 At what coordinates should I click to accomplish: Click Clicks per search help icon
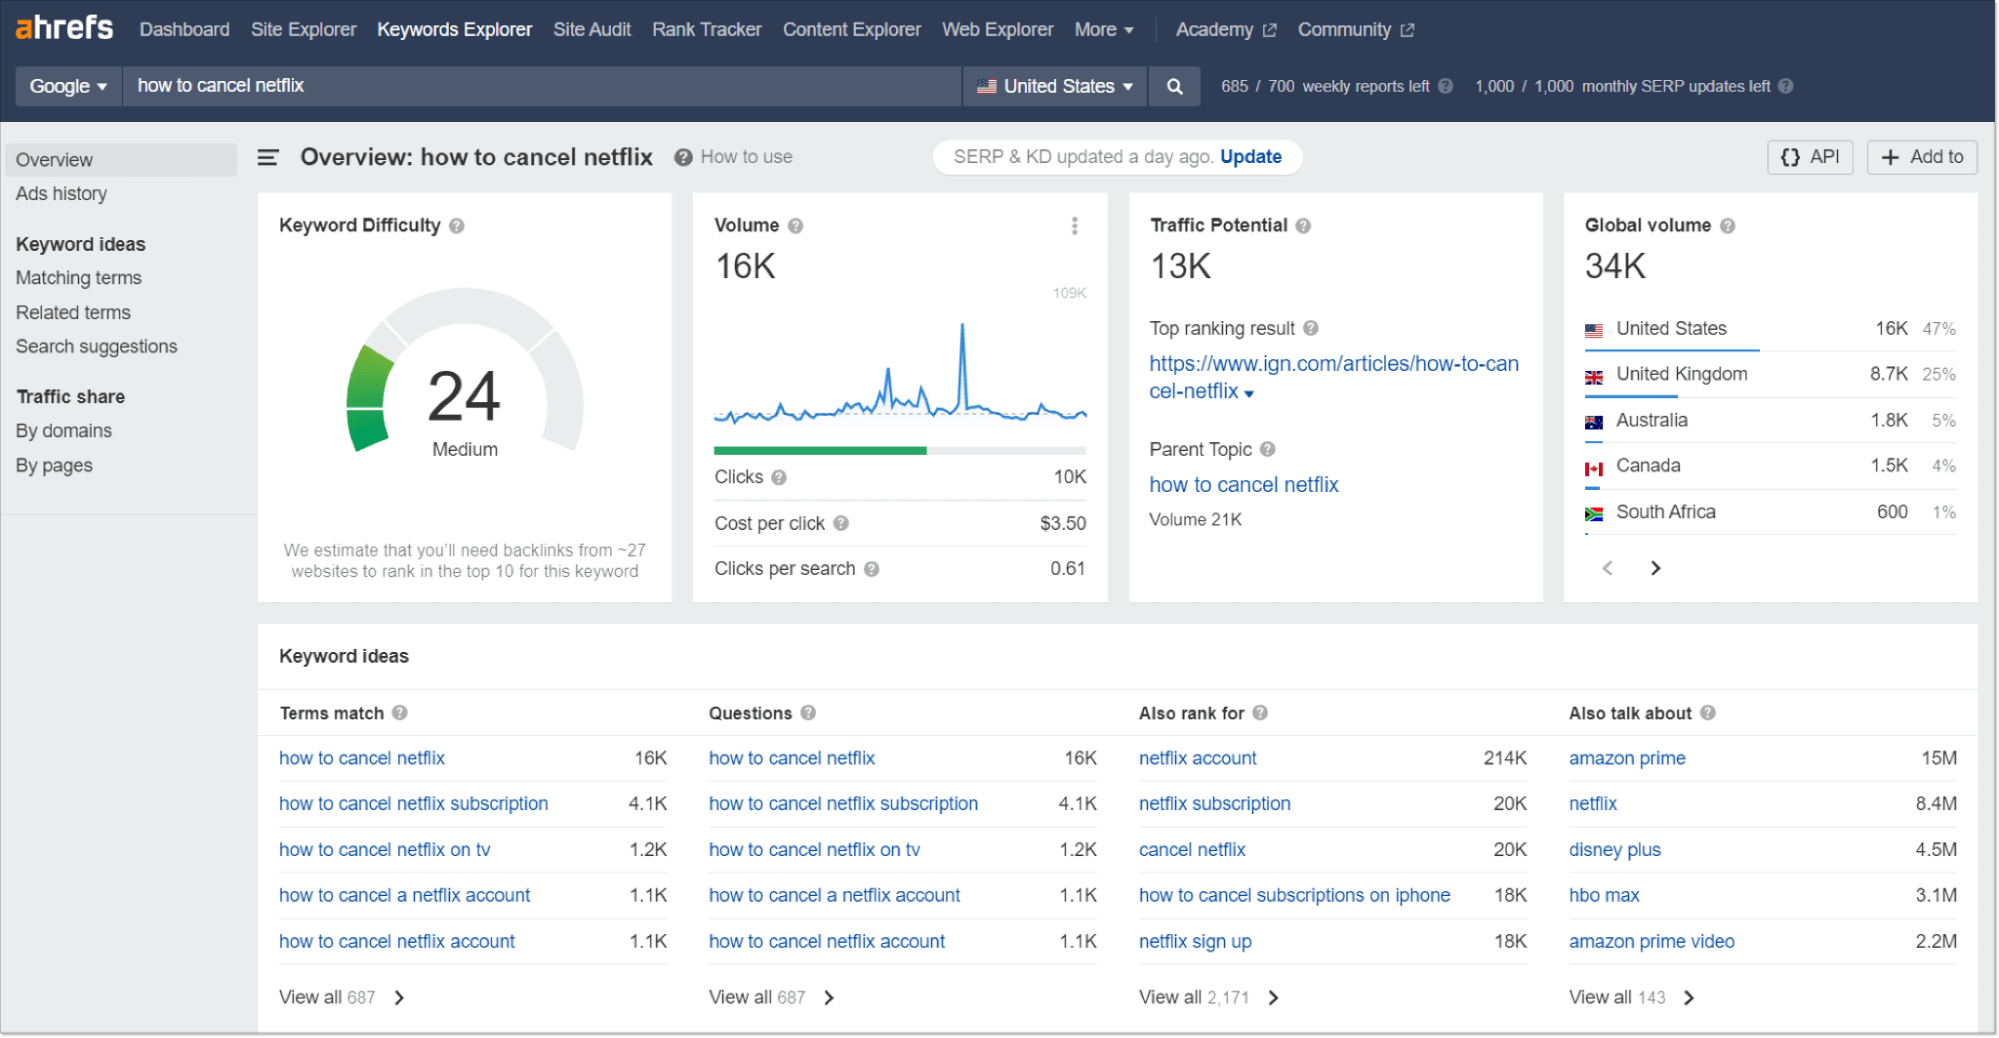click(872, 569)
